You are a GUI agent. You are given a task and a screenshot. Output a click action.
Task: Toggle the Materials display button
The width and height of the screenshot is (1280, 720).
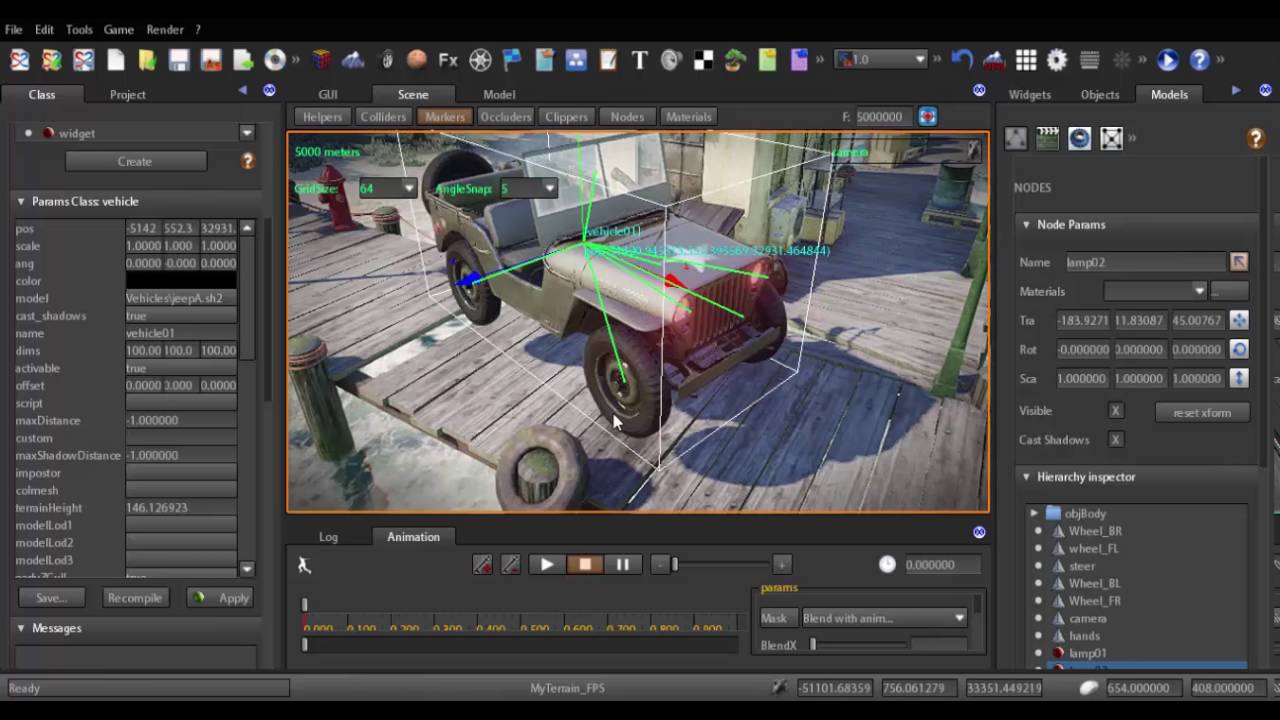[x=689, y=116]
